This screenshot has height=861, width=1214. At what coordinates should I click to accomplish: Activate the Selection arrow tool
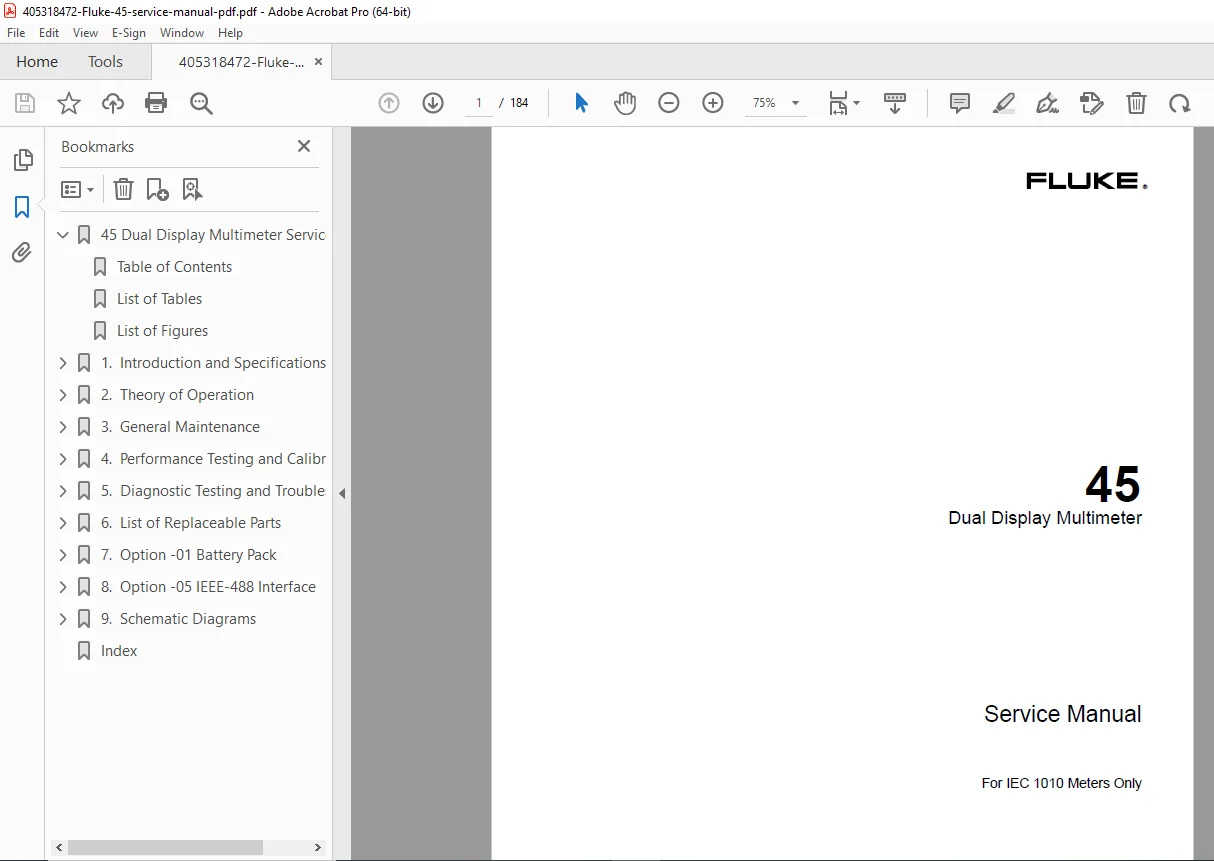point(581,103)
